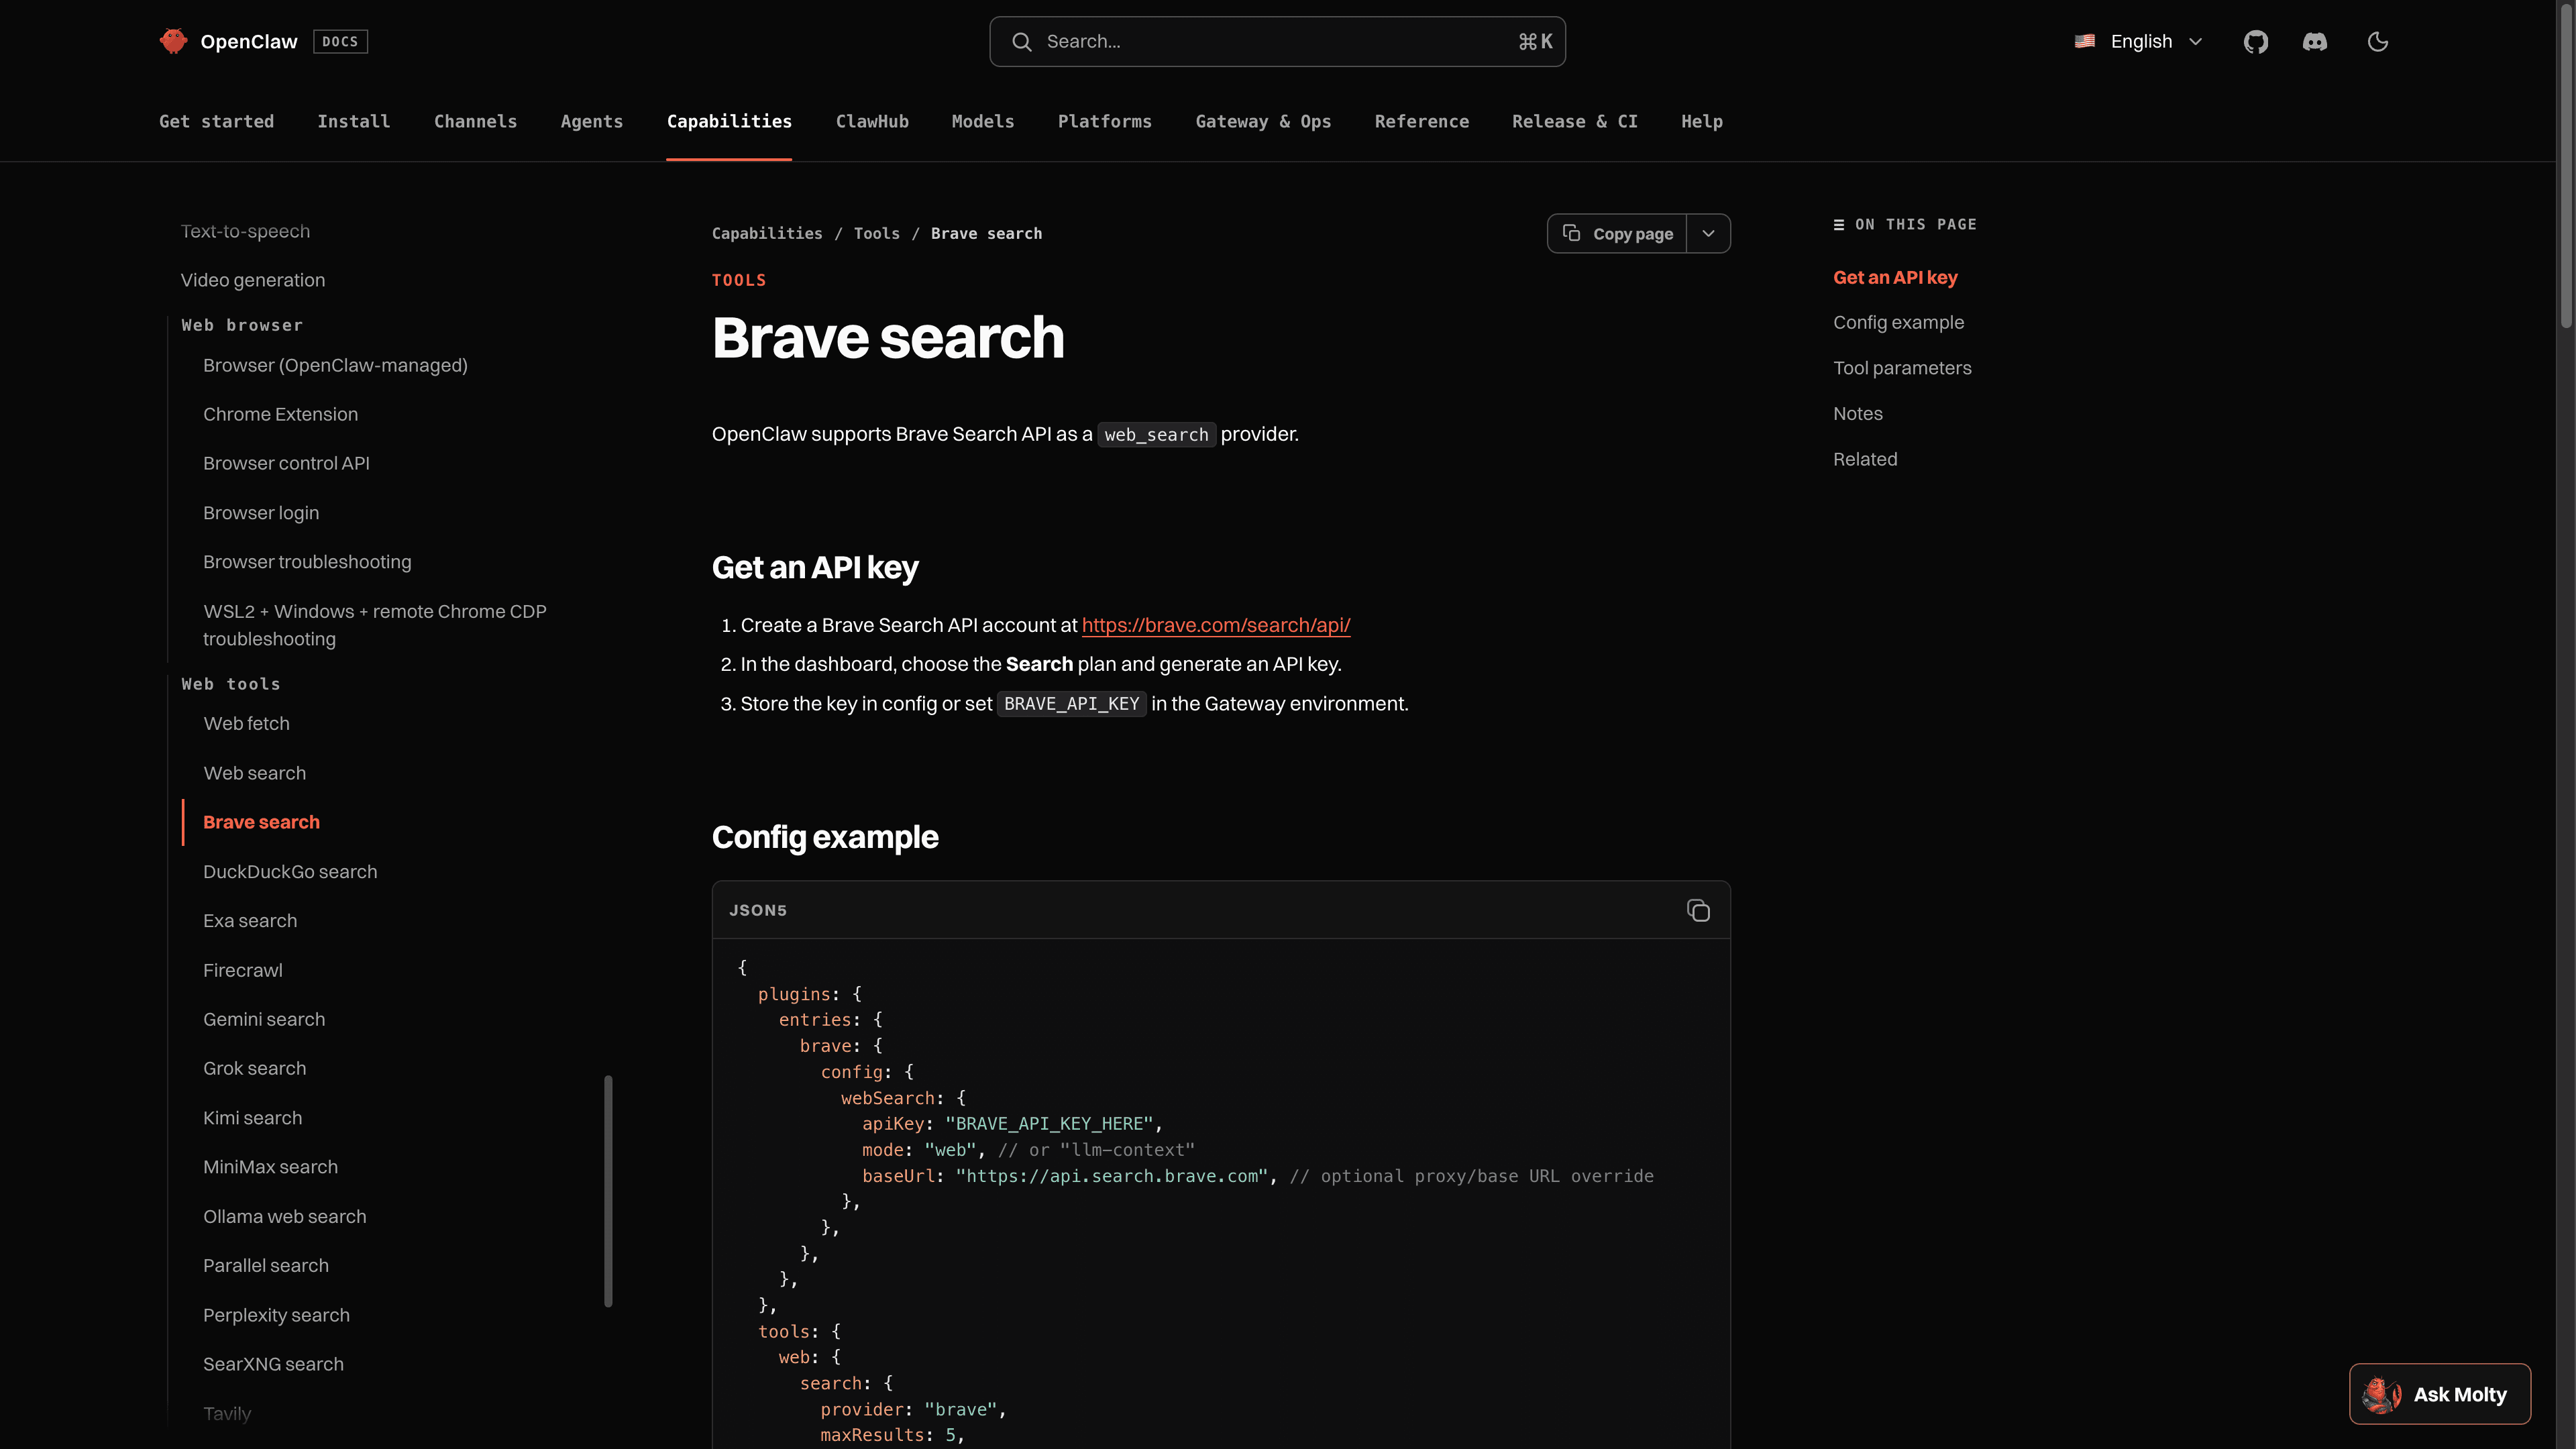Open DuckDuckGo search page
The width and height of the screenshot is (2576, 1449).
point(290,871)
